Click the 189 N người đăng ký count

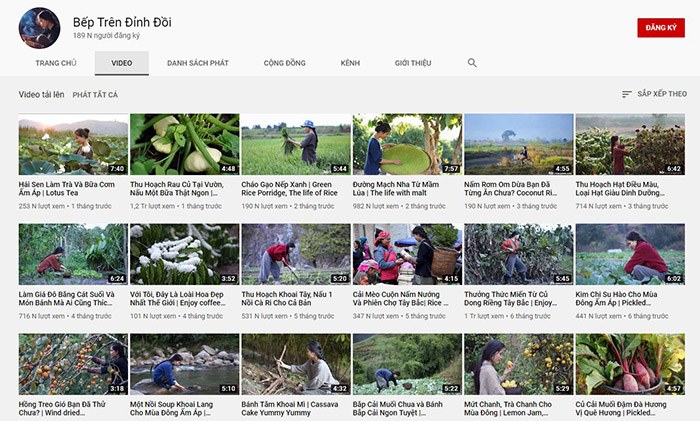pyautogui.click(x=106, y=35)
